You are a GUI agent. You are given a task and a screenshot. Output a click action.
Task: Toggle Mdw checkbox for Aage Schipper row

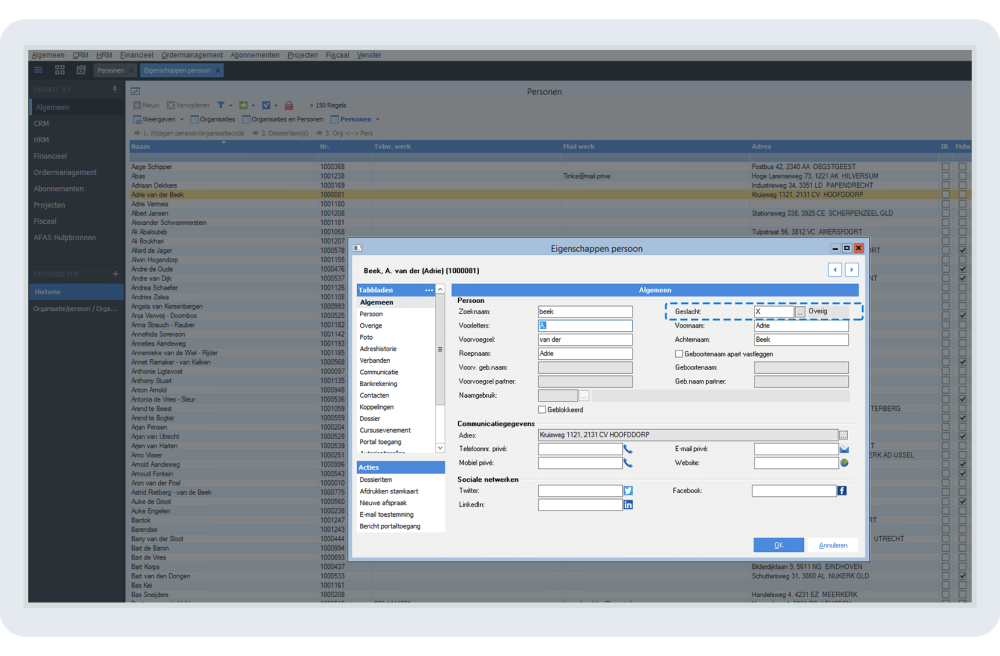tap(962, 167)
